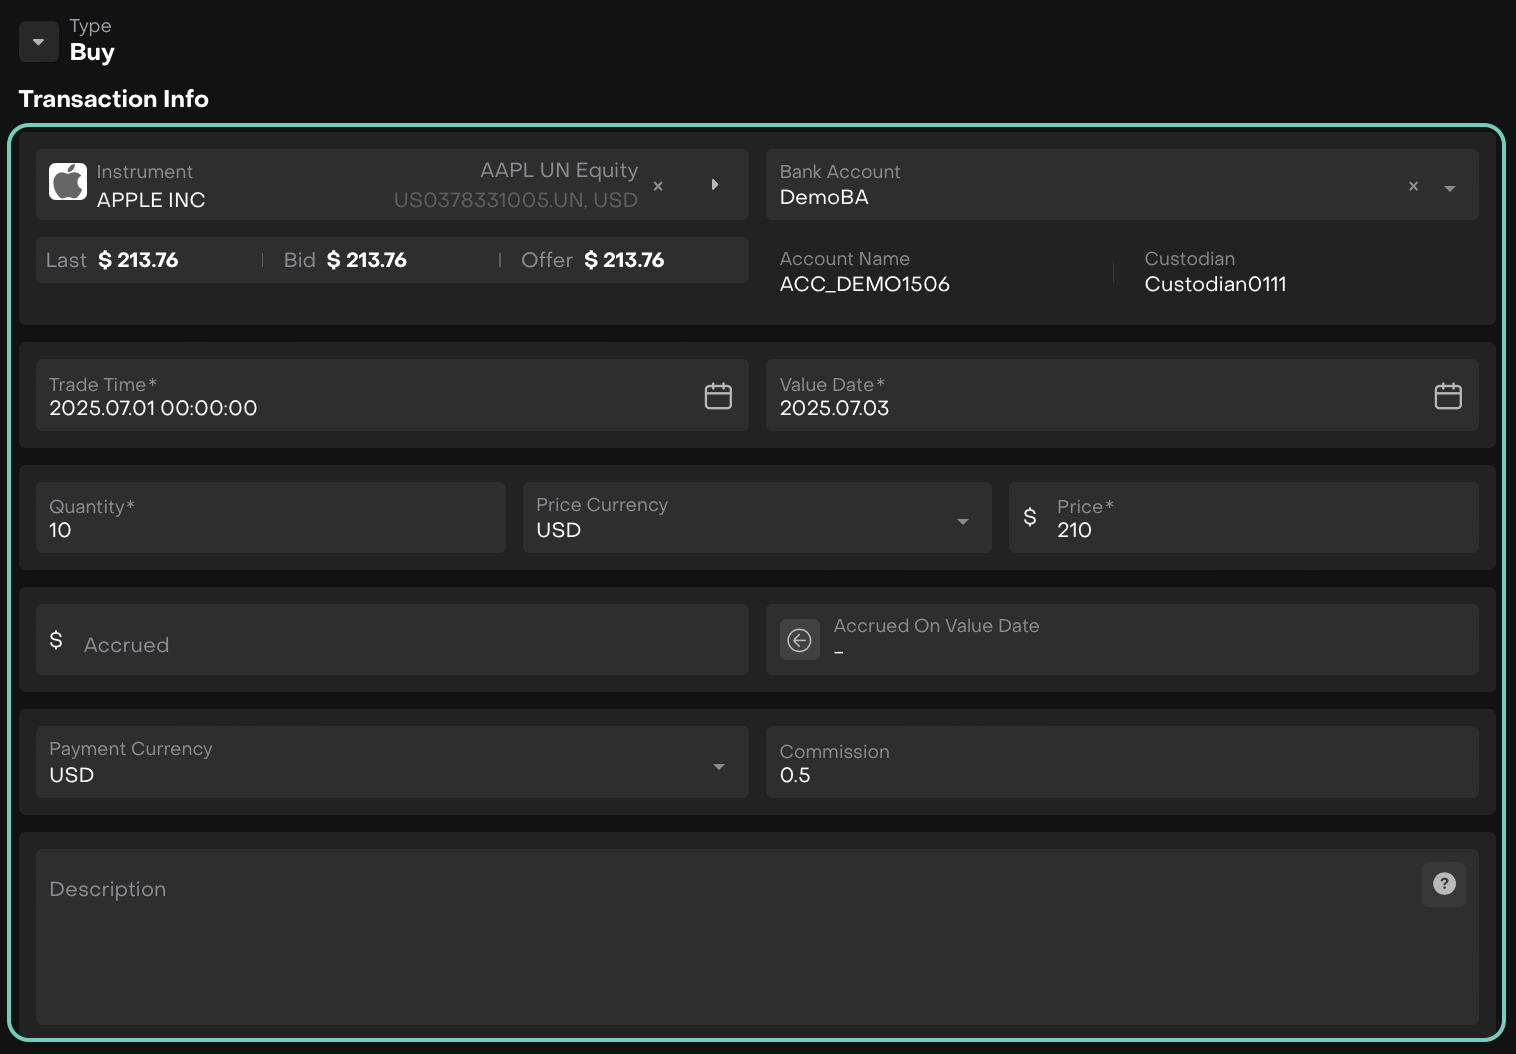Open the Trade Time calendar picker

click(718, 396)
